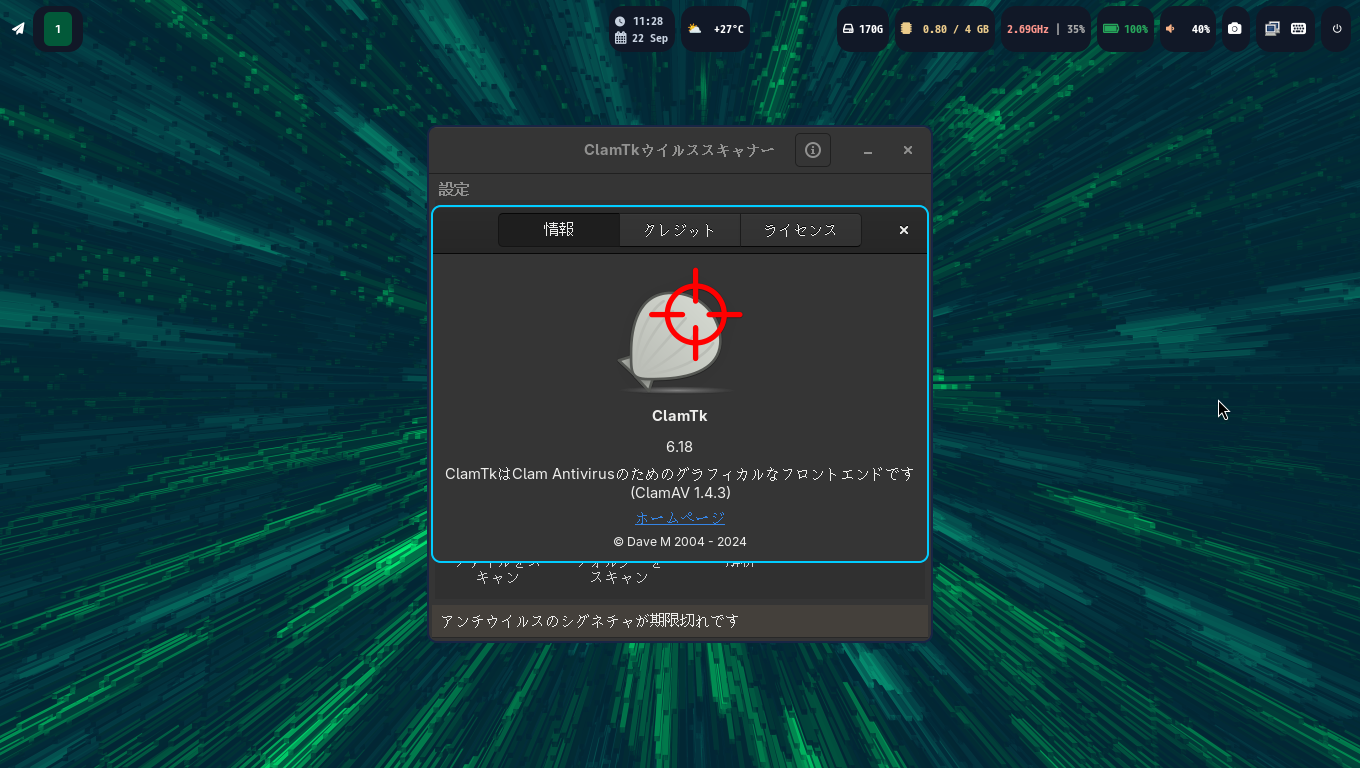Open the power menu icon
This screenshot has height=768, width=1360.
click(x=1337, y=29)
